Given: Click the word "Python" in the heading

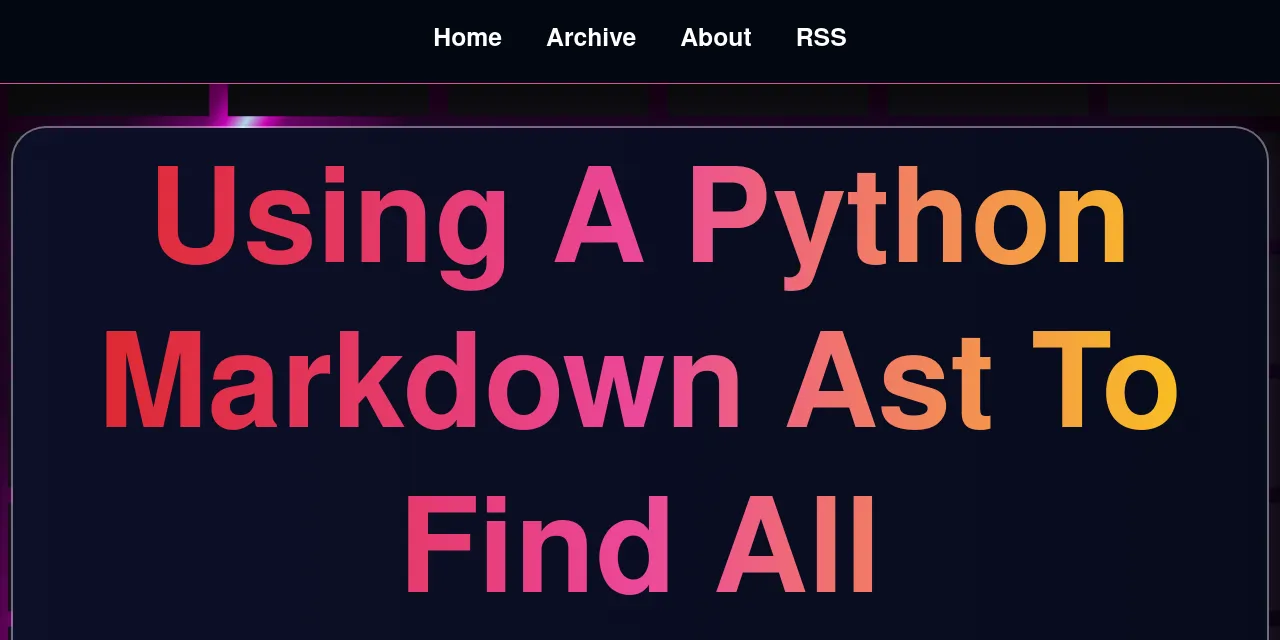Looking at the screenshot, I should point(908,220).
